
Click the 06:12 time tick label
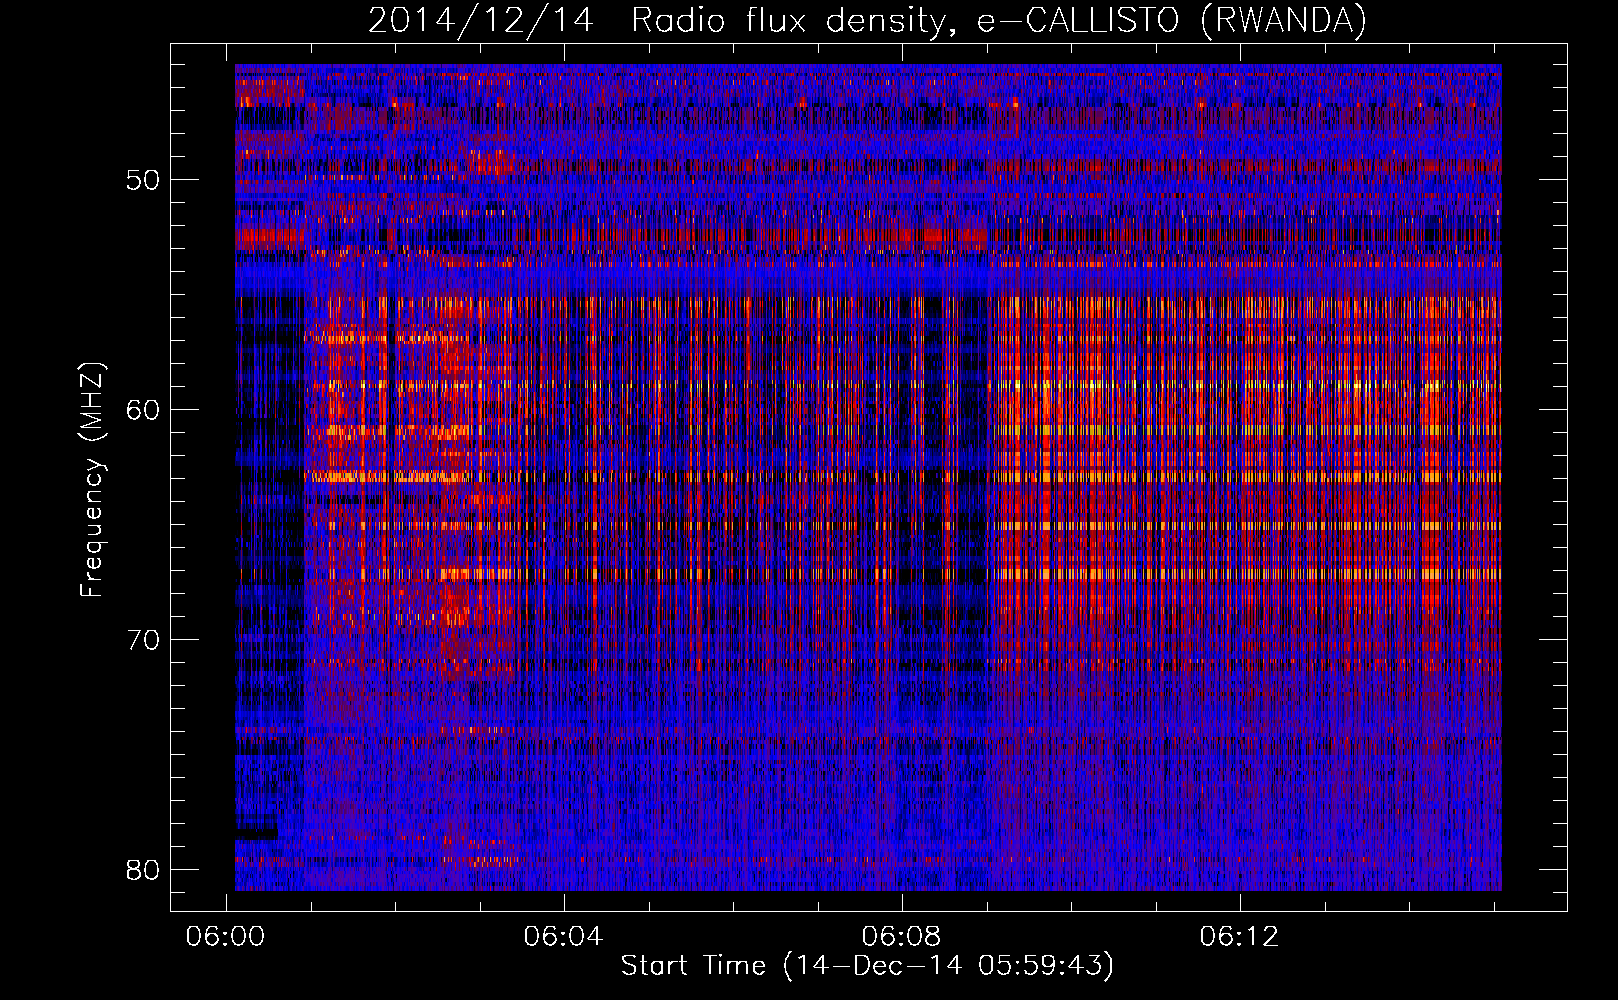(x=1240, y=937)
